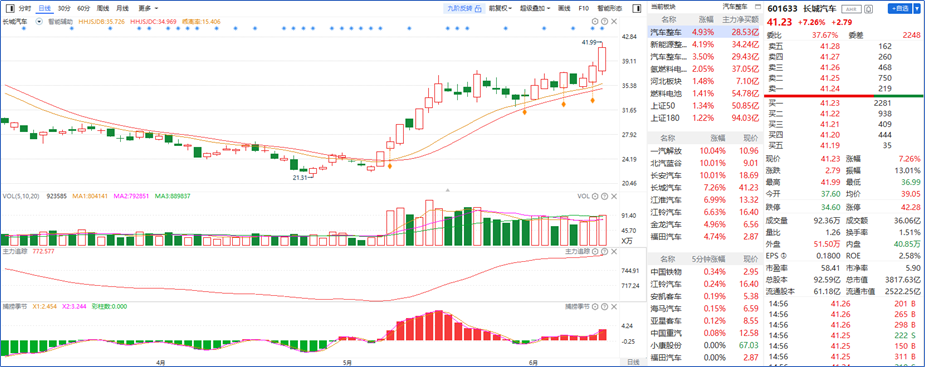The width and height of the screenshot is (925, 367).
Task: Click the 卖一 41.24 ask price level
Action: 844,88
